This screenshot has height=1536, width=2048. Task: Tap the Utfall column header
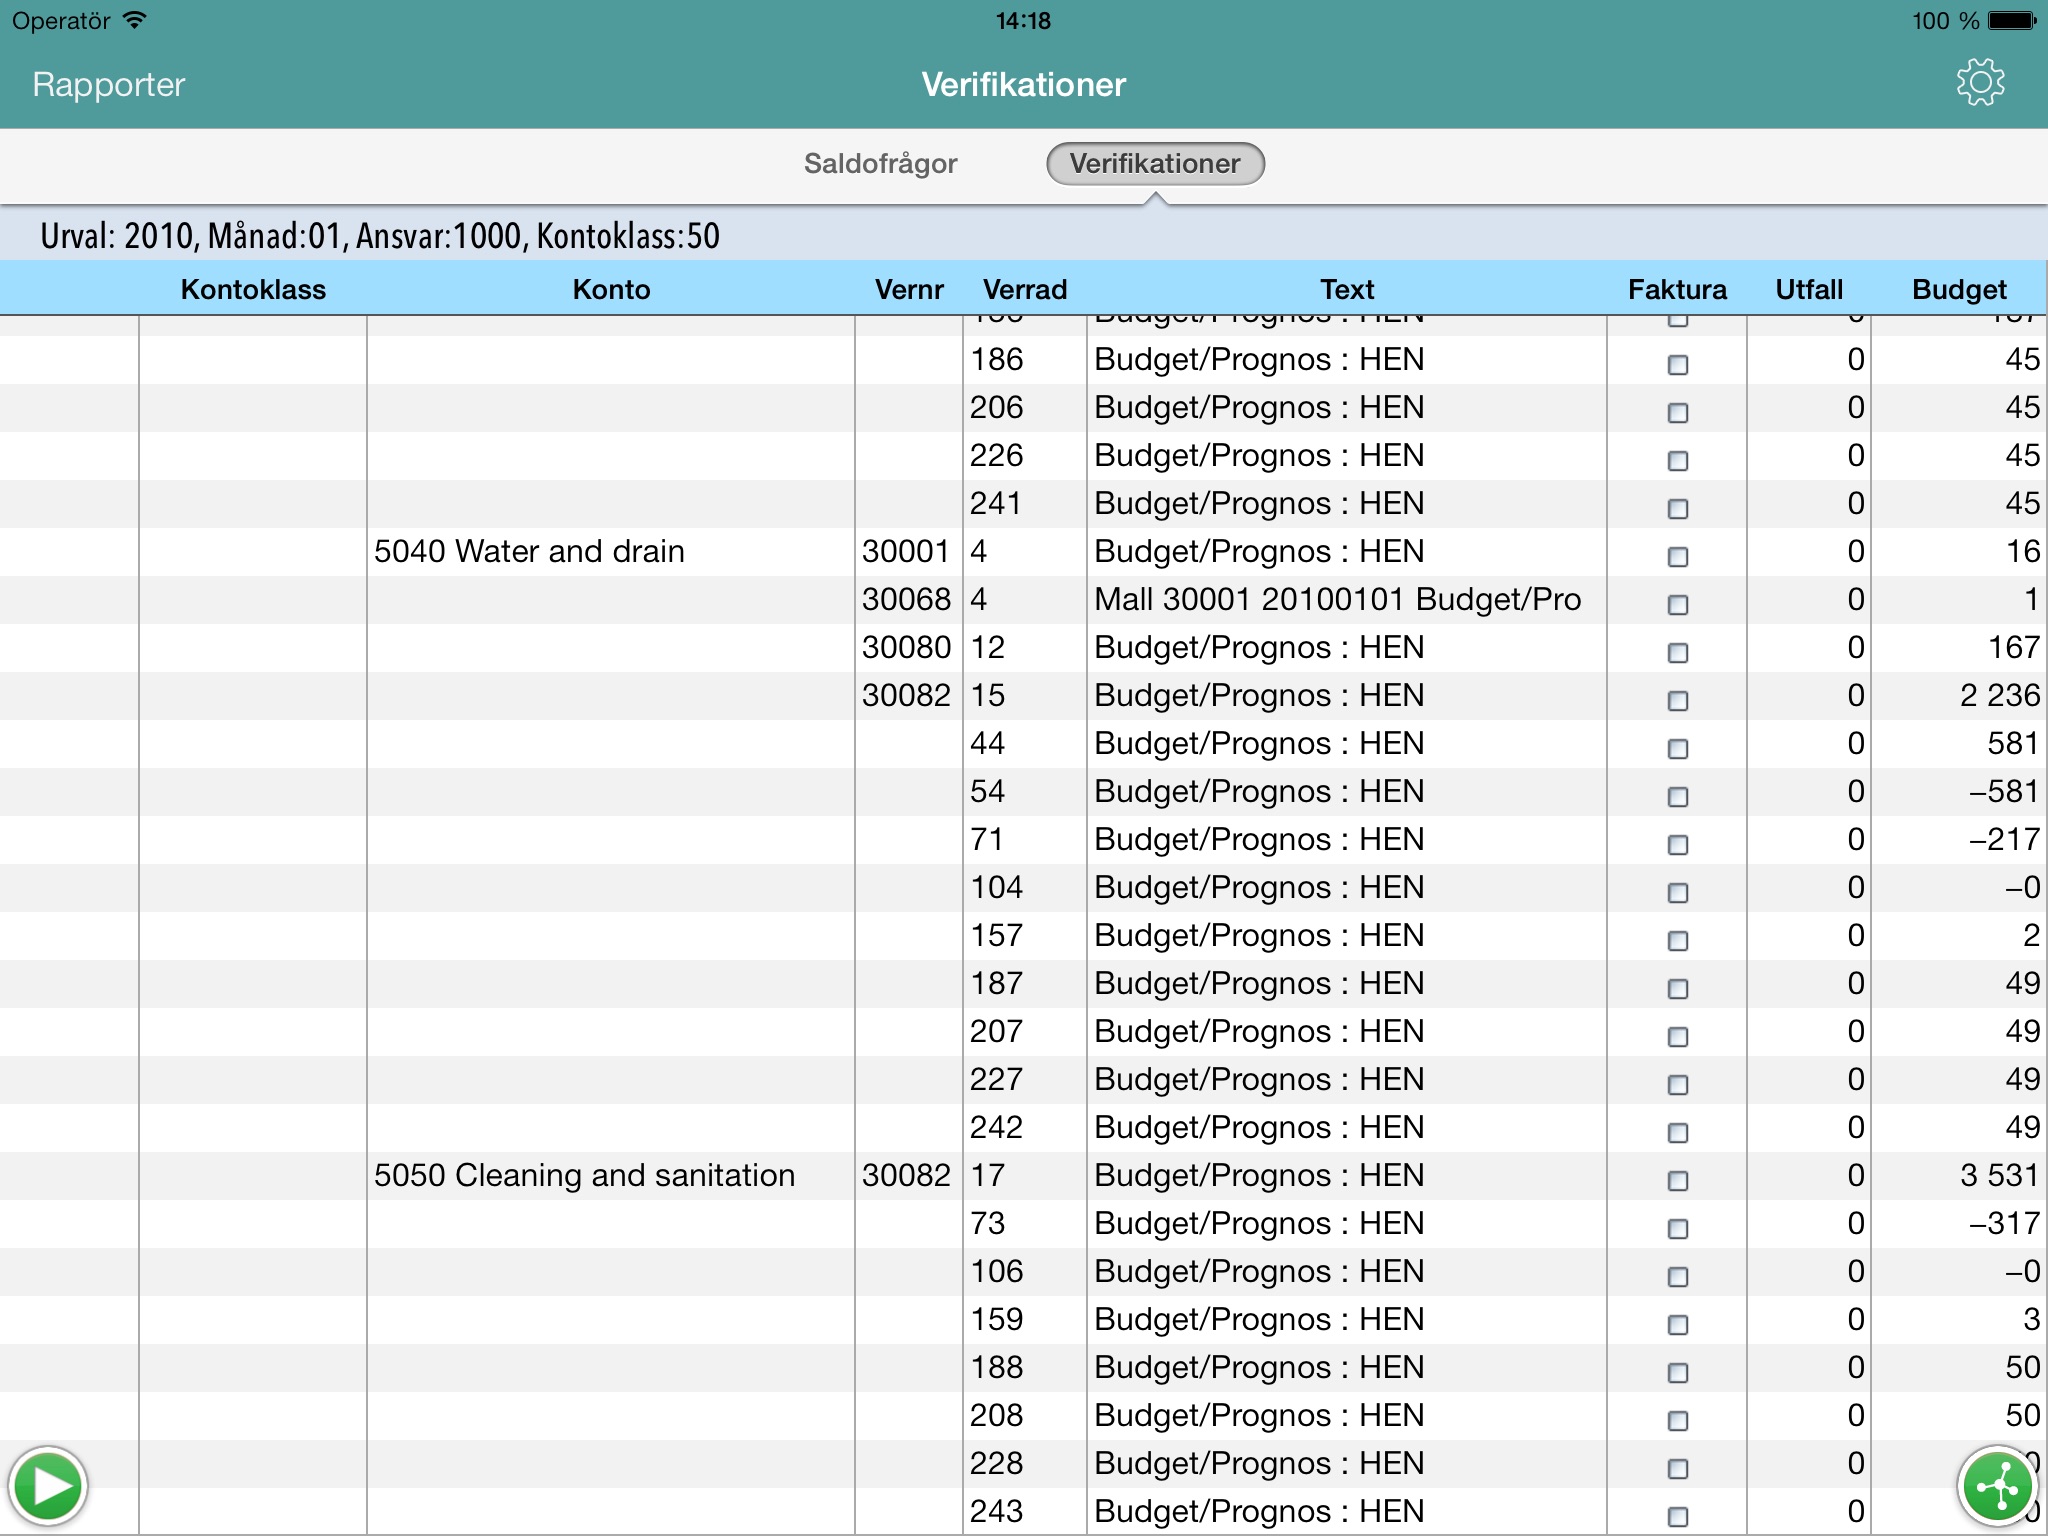[1809, 289]
